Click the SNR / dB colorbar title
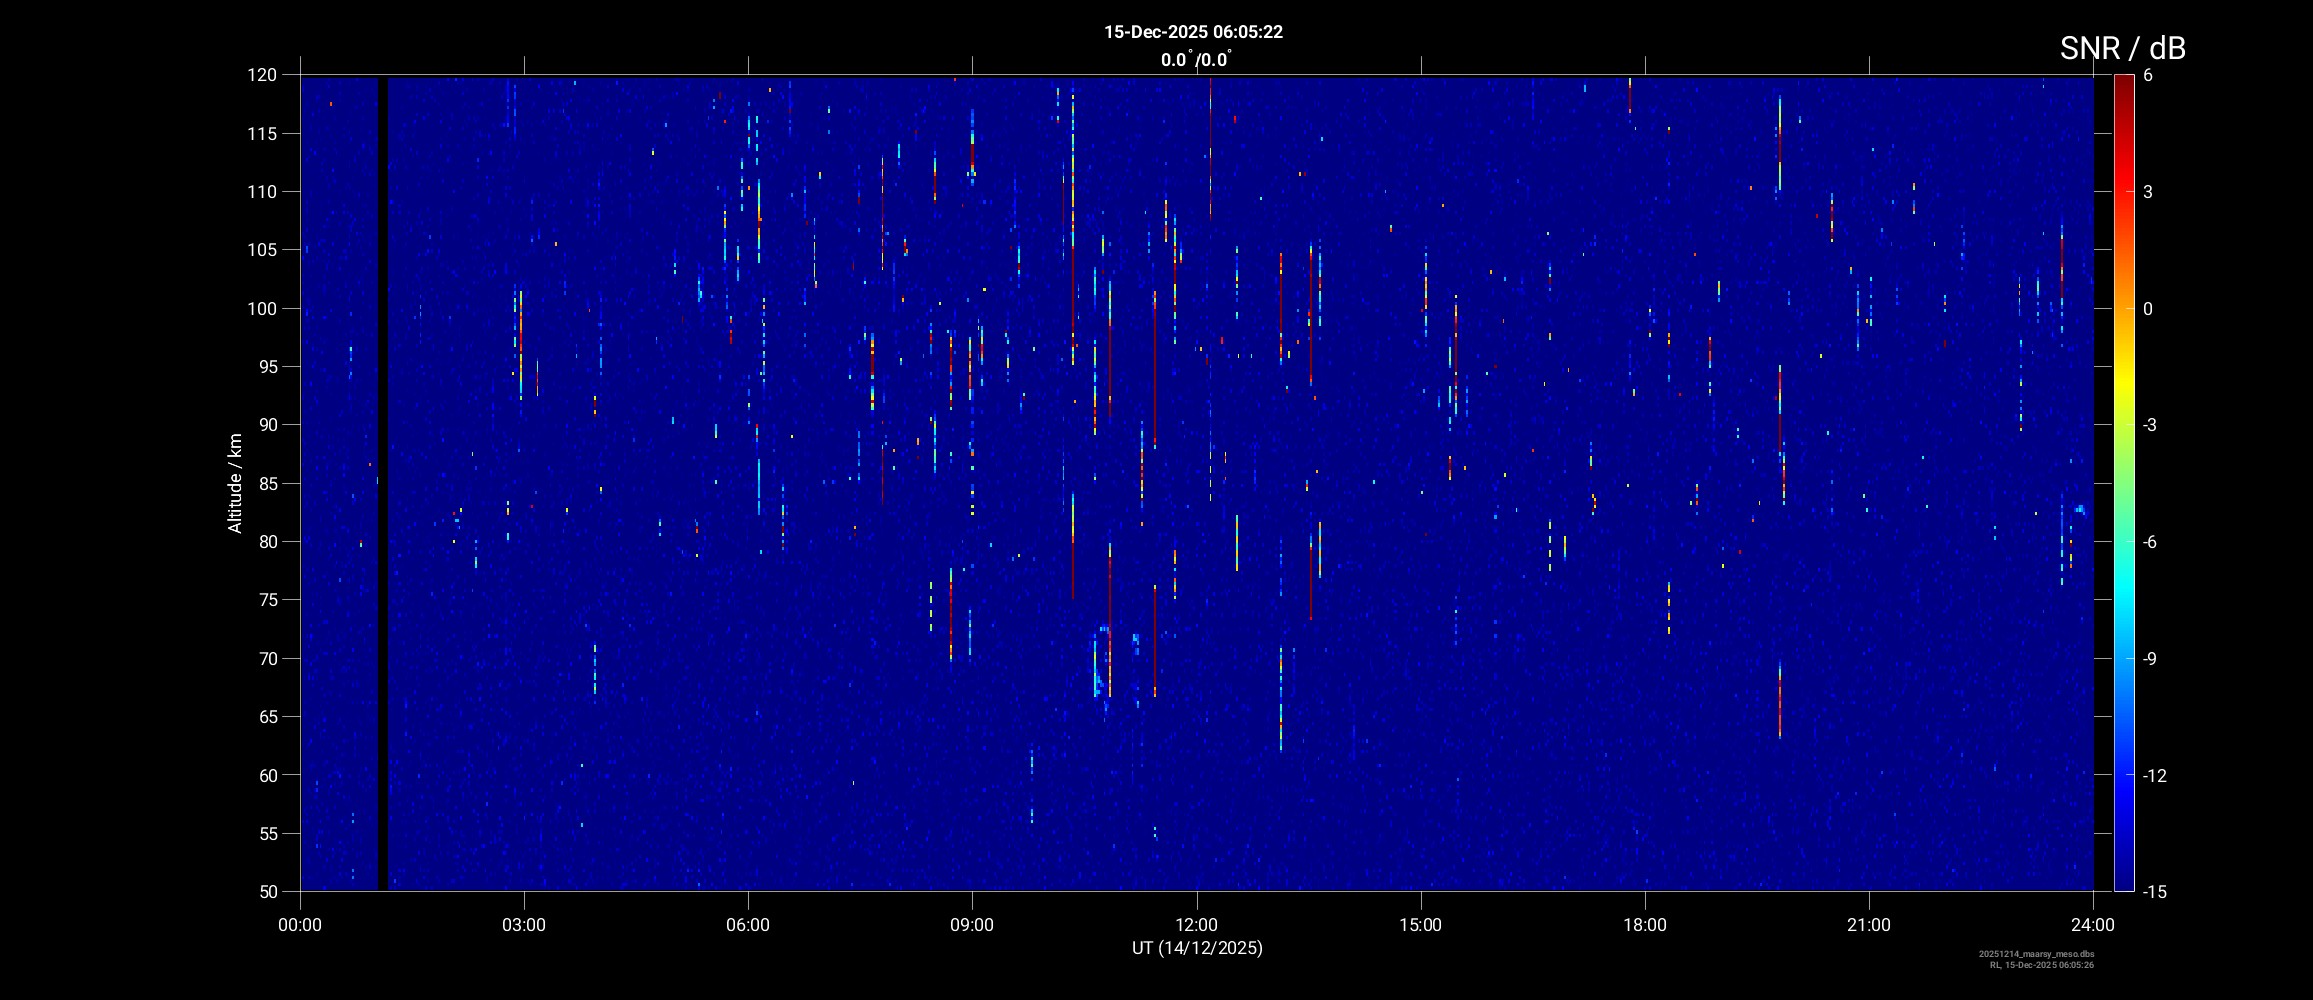Screen dimensions: 2313x1000 pyautogui.click(x=2122, y=48)
